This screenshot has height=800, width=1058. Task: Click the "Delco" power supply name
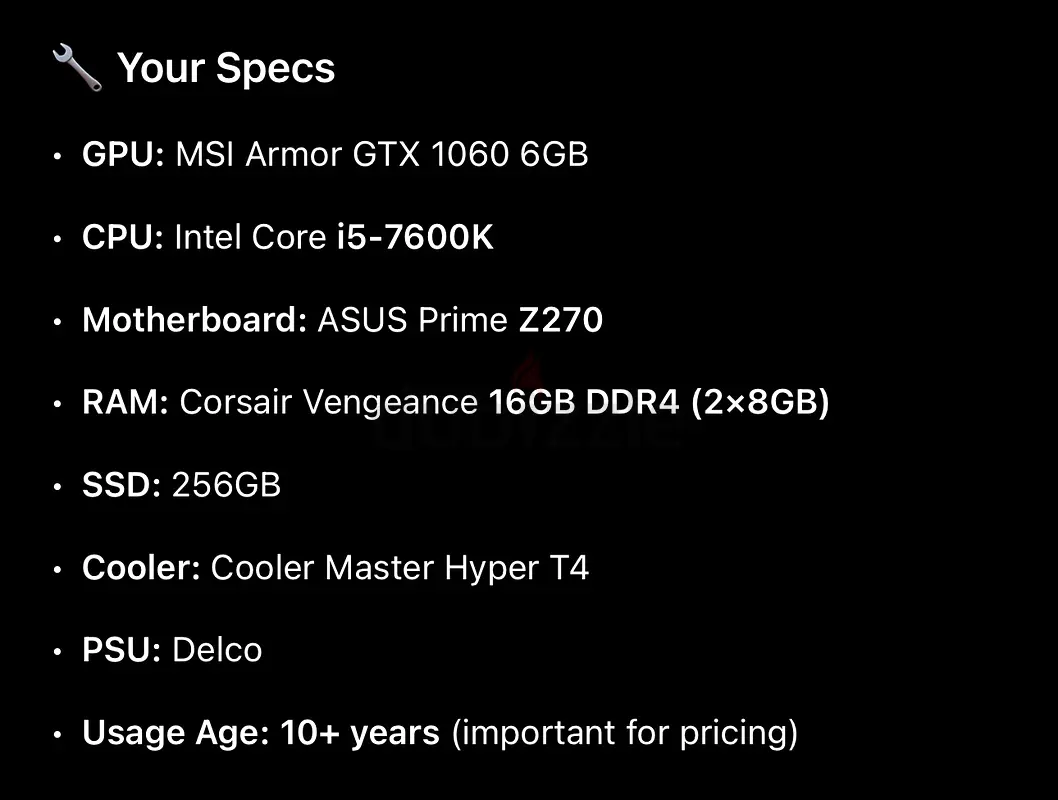pyautogui.click(x=217, y=650)
